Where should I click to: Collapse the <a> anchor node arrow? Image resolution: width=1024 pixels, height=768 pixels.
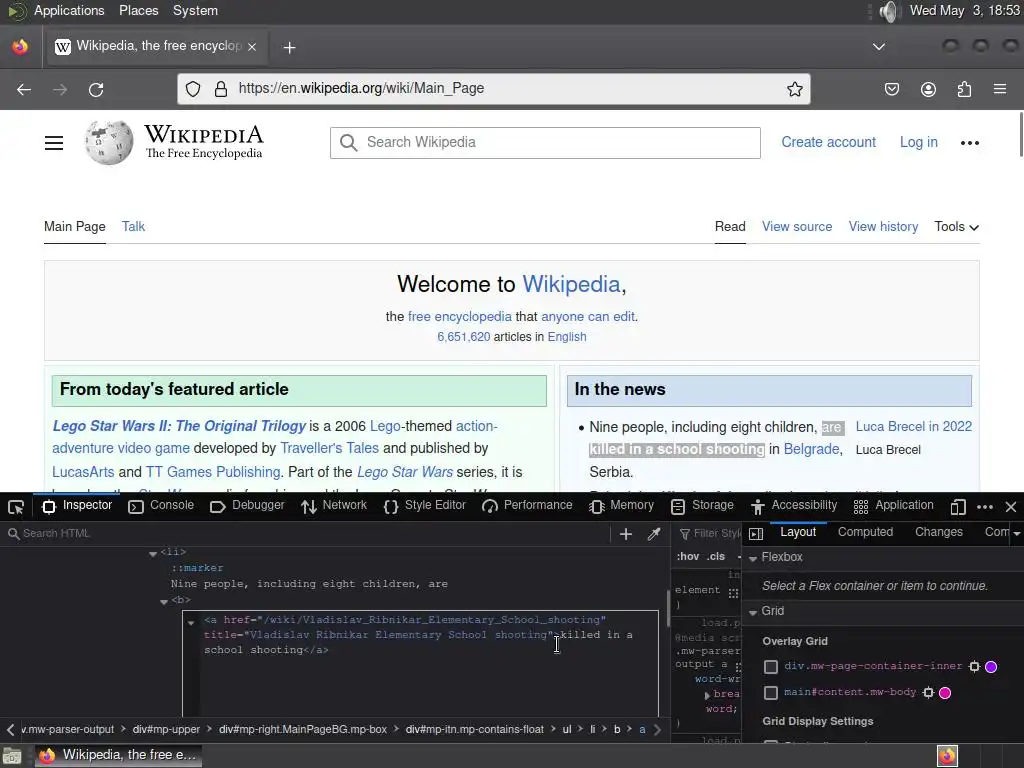click(x=191, y=622)
